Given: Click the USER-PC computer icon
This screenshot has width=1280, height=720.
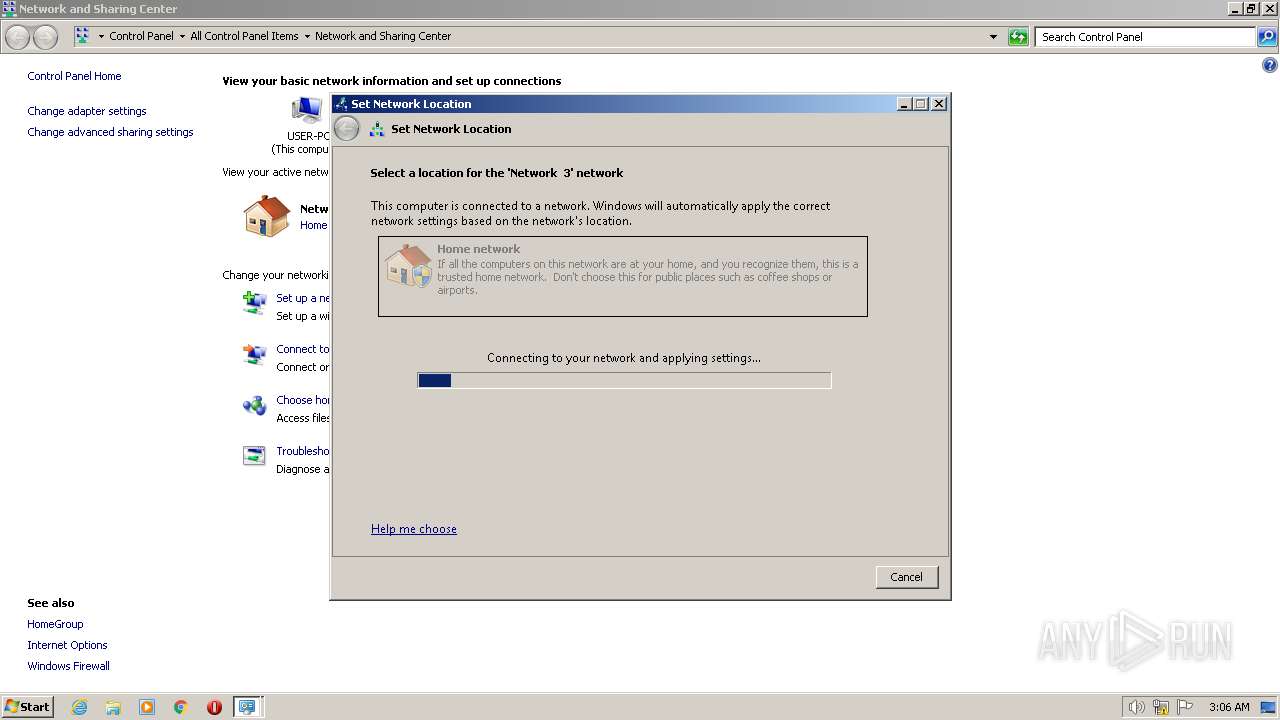Looking at the screenshot, I should tap(306, 111).
